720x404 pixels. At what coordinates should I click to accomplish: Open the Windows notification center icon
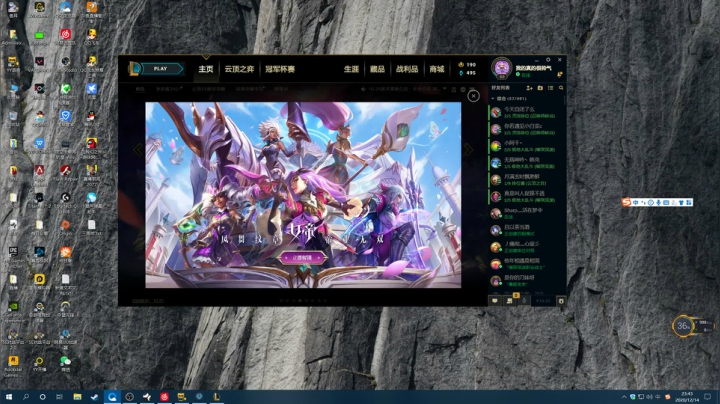[708, 397]
